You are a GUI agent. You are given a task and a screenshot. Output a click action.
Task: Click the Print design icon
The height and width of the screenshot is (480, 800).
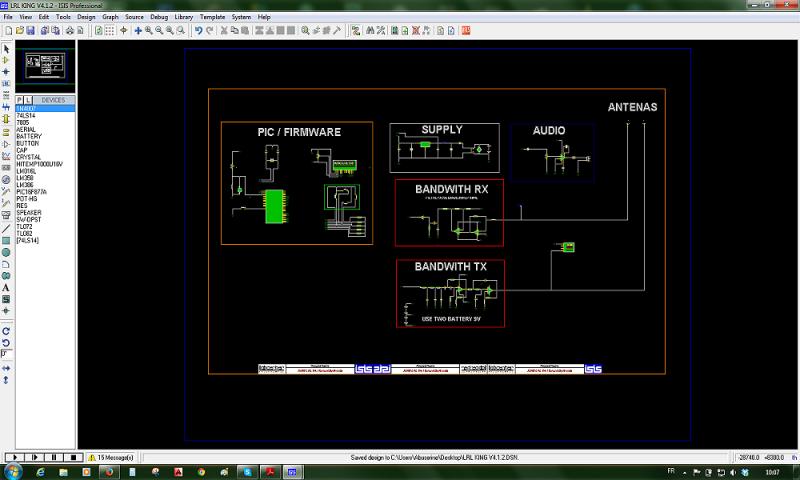[x=70, y=31]
